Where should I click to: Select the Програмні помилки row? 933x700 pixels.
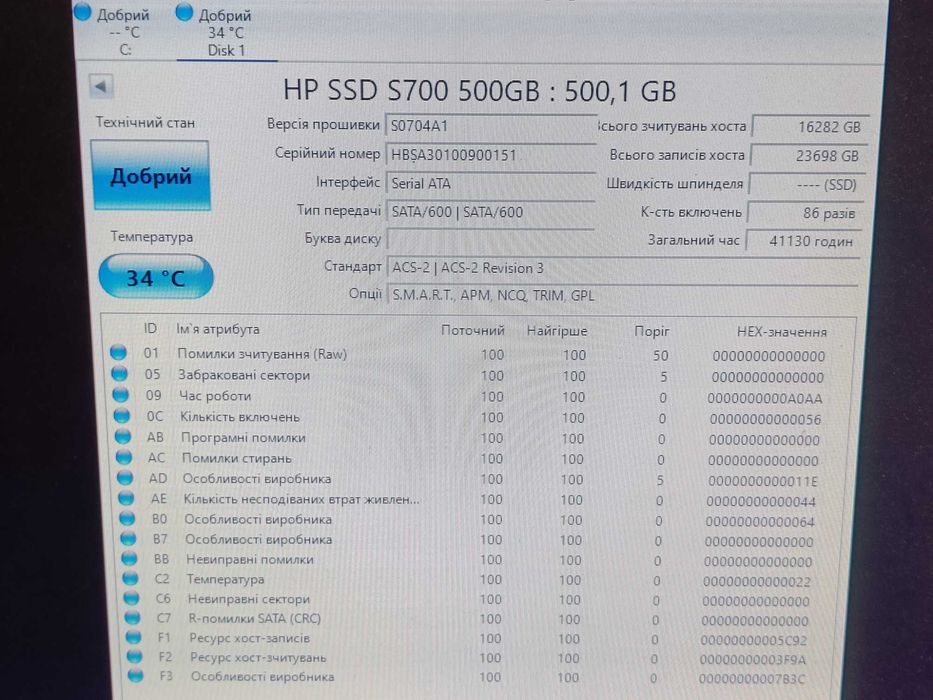tap(469, 438)
